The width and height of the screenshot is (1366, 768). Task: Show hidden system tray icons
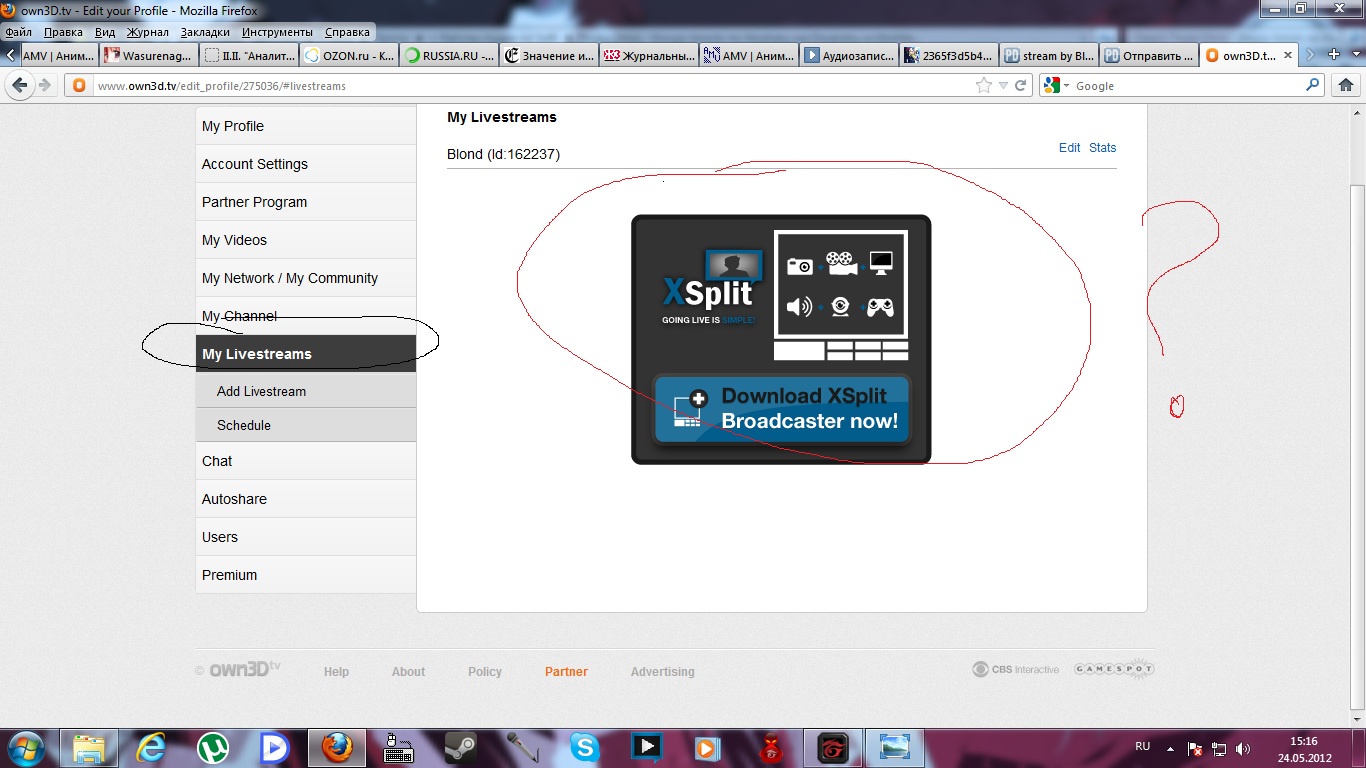point(1171,748)
